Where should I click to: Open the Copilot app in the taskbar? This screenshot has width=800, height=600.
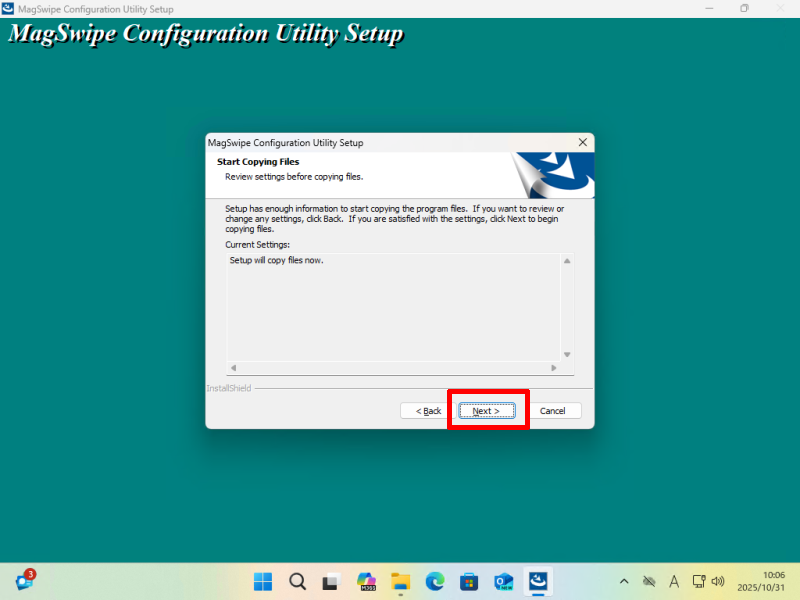pyautogui.click(x=366, y=581)
